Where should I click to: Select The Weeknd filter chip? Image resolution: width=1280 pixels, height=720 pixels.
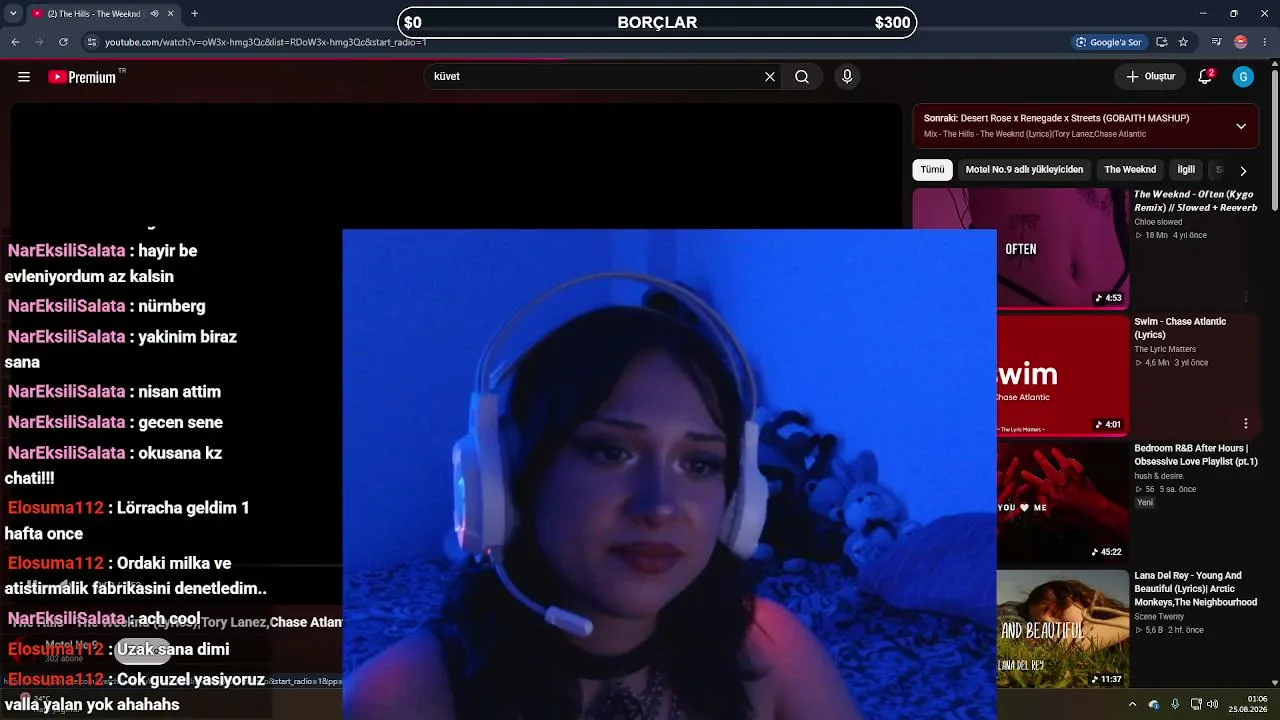click(1130, 170)
